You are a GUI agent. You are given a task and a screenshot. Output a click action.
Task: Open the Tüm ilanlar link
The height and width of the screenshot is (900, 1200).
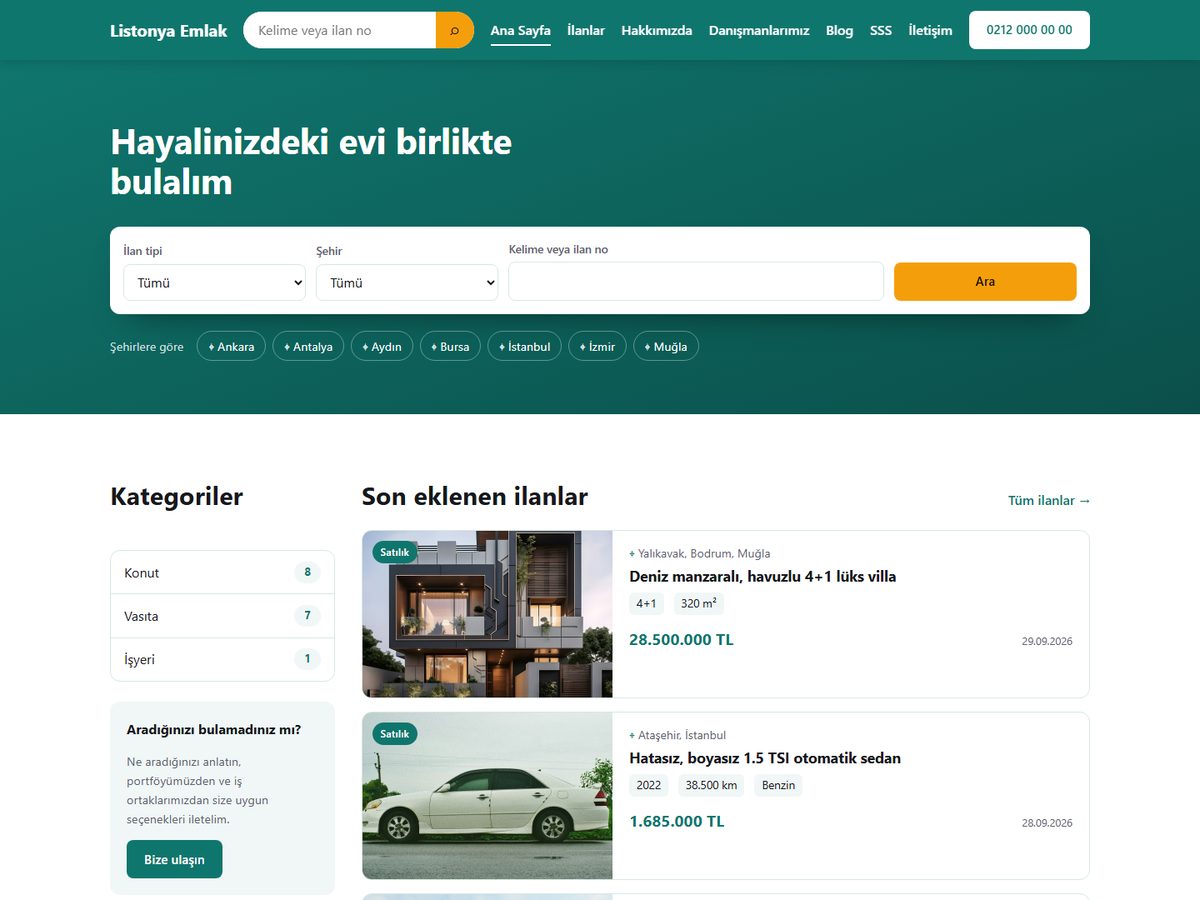pyautogui.click(x=1049, y=500)
